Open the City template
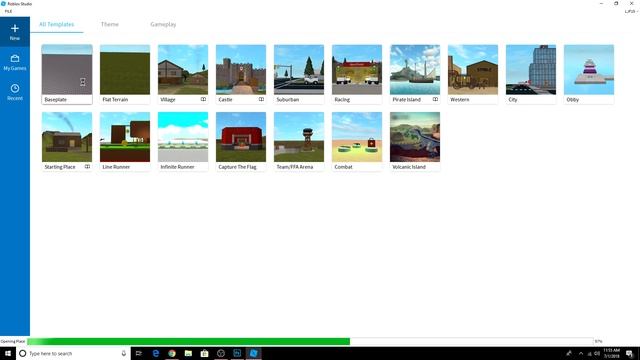 click(x=531, y=74)
